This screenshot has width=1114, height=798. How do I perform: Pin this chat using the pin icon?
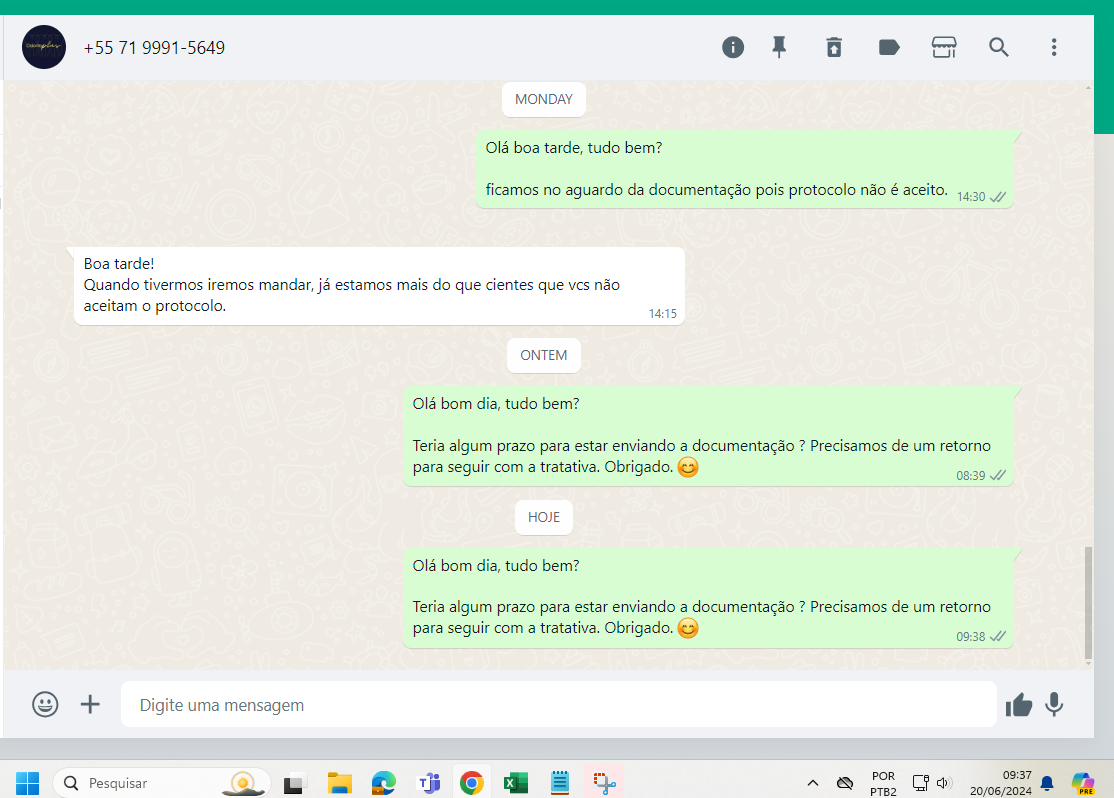[780, 47]
